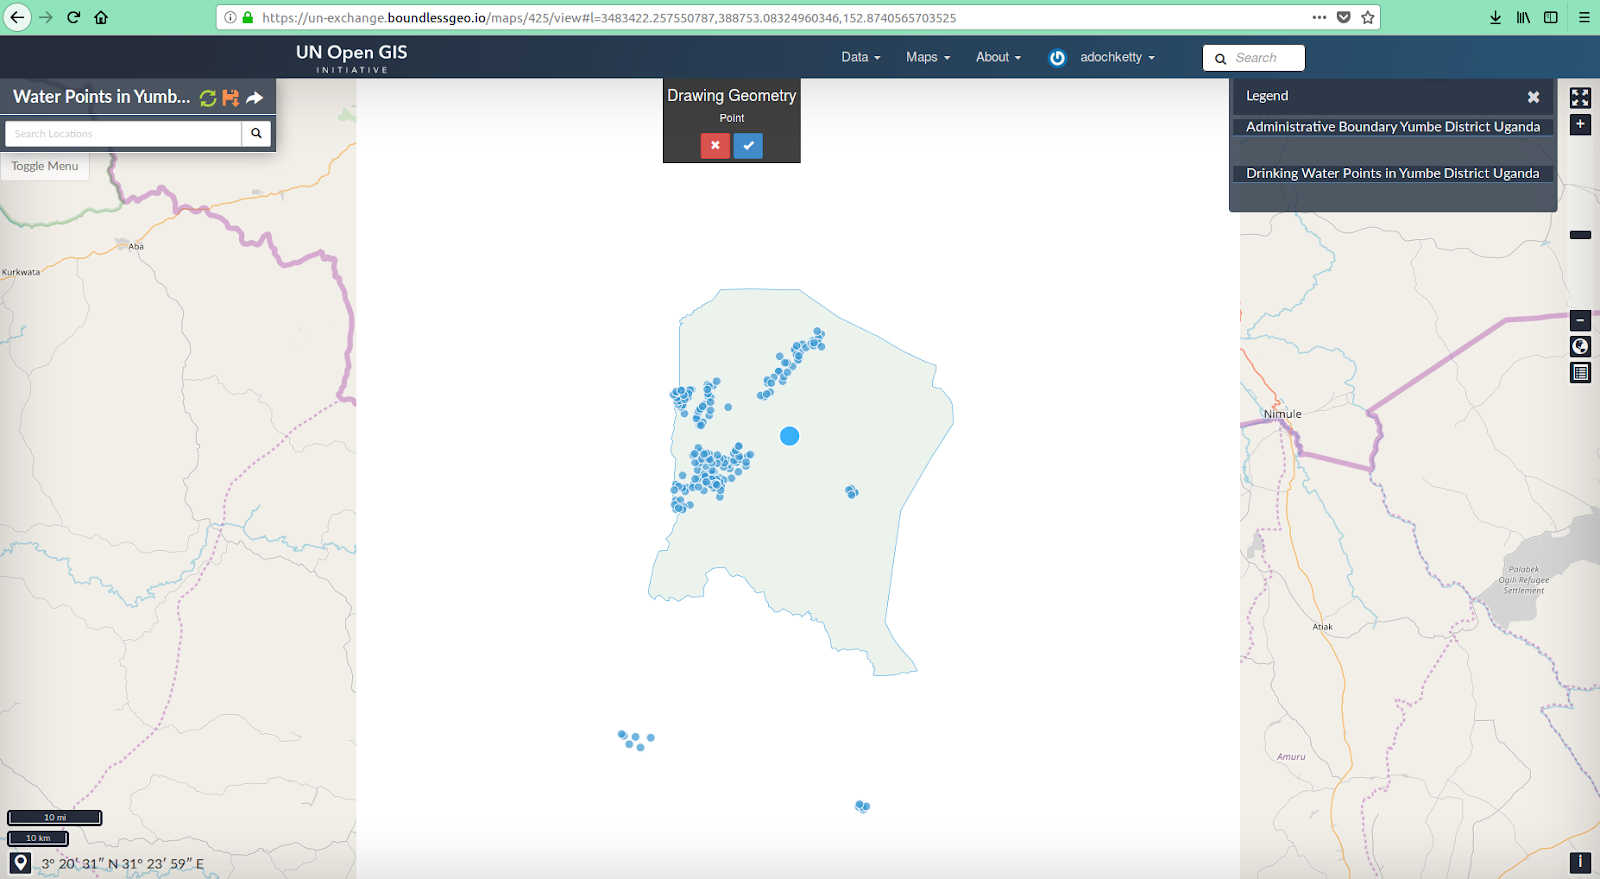Click the Search Locations input field
1600x879 pixels.
coord(123,133)
